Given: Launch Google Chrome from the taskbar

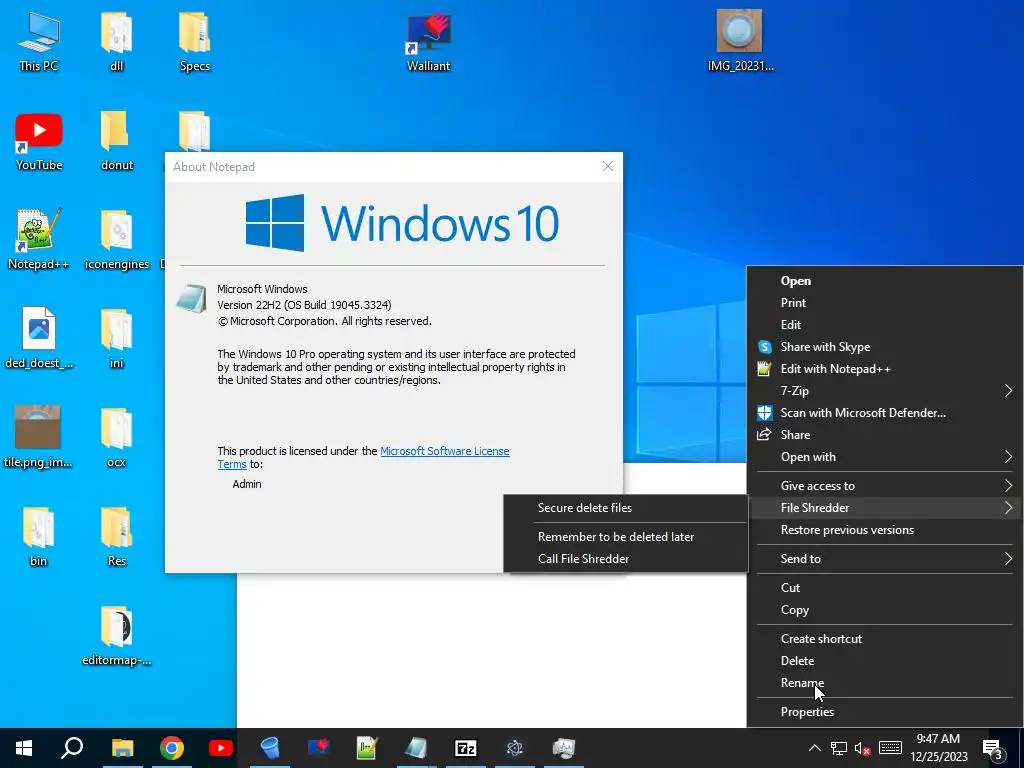Looking at the screenshot, I should (x=172, y=748).
